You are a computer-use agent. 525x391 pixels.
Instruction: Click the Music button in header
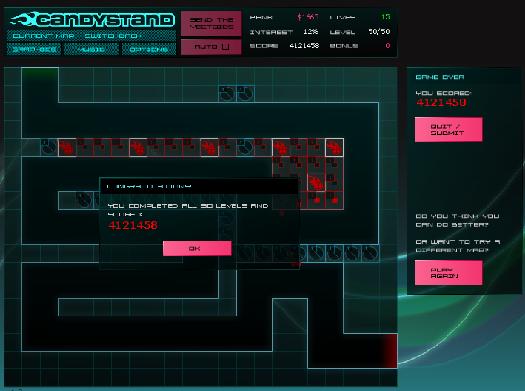pyautogui.click(x=91, y=50)
